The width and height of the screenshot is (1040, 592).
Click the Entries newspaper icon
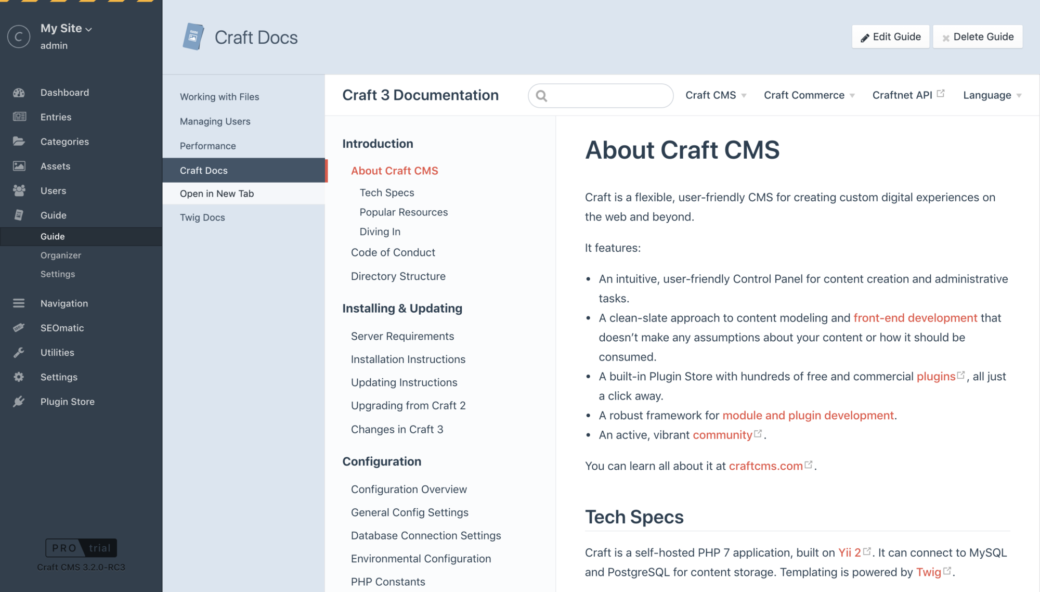coord(19,117)
